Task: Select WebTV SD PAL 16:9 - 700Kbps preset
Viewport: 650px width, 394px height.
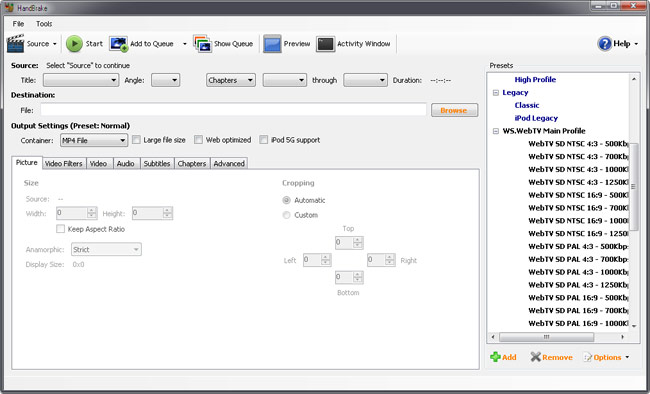Action: click(x=578, y=311)
